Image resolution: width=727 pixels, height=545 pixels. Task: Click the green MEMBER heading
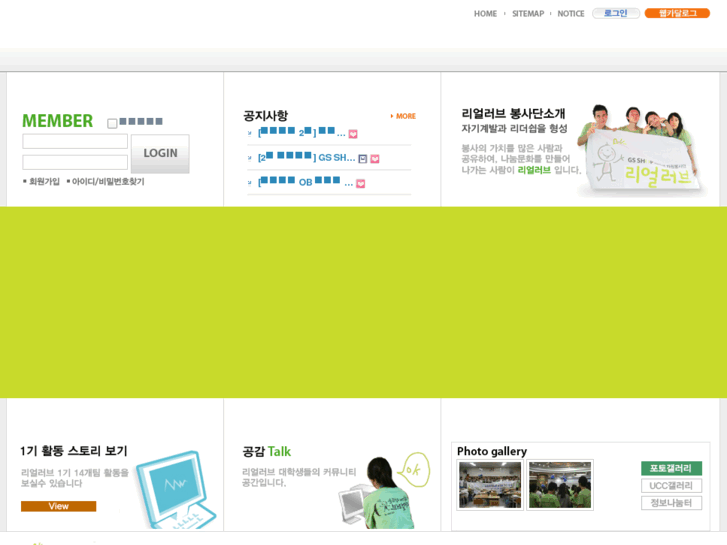[x=57, y=121]
